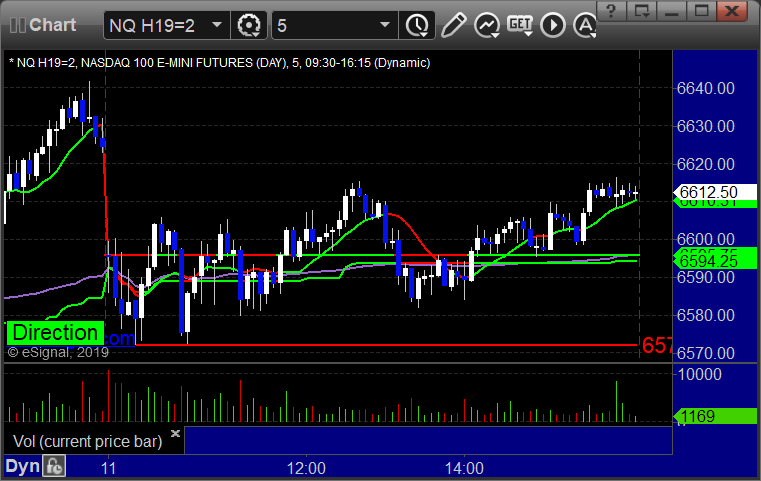Minimize the chart window
This screenshot has width=761, height=481.
tap(671, 11)
